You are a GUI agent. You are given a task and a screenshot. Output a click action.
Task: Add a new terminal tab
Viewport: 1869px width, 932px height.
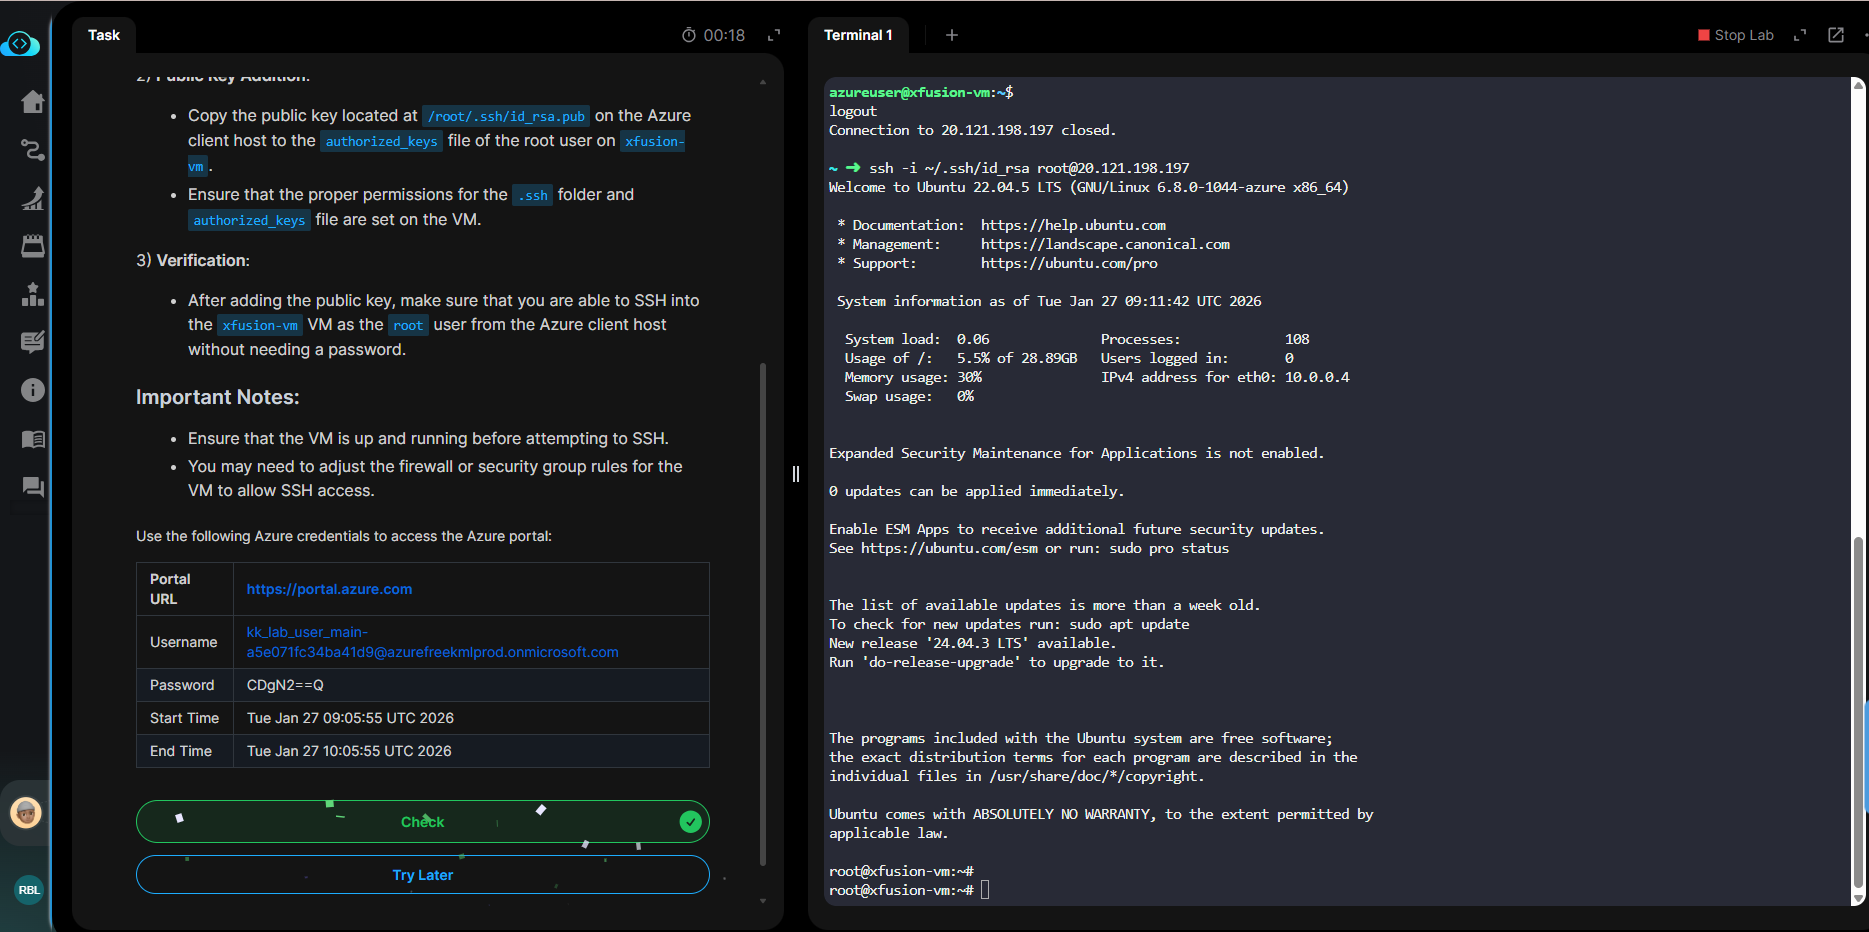pos(952,35)
